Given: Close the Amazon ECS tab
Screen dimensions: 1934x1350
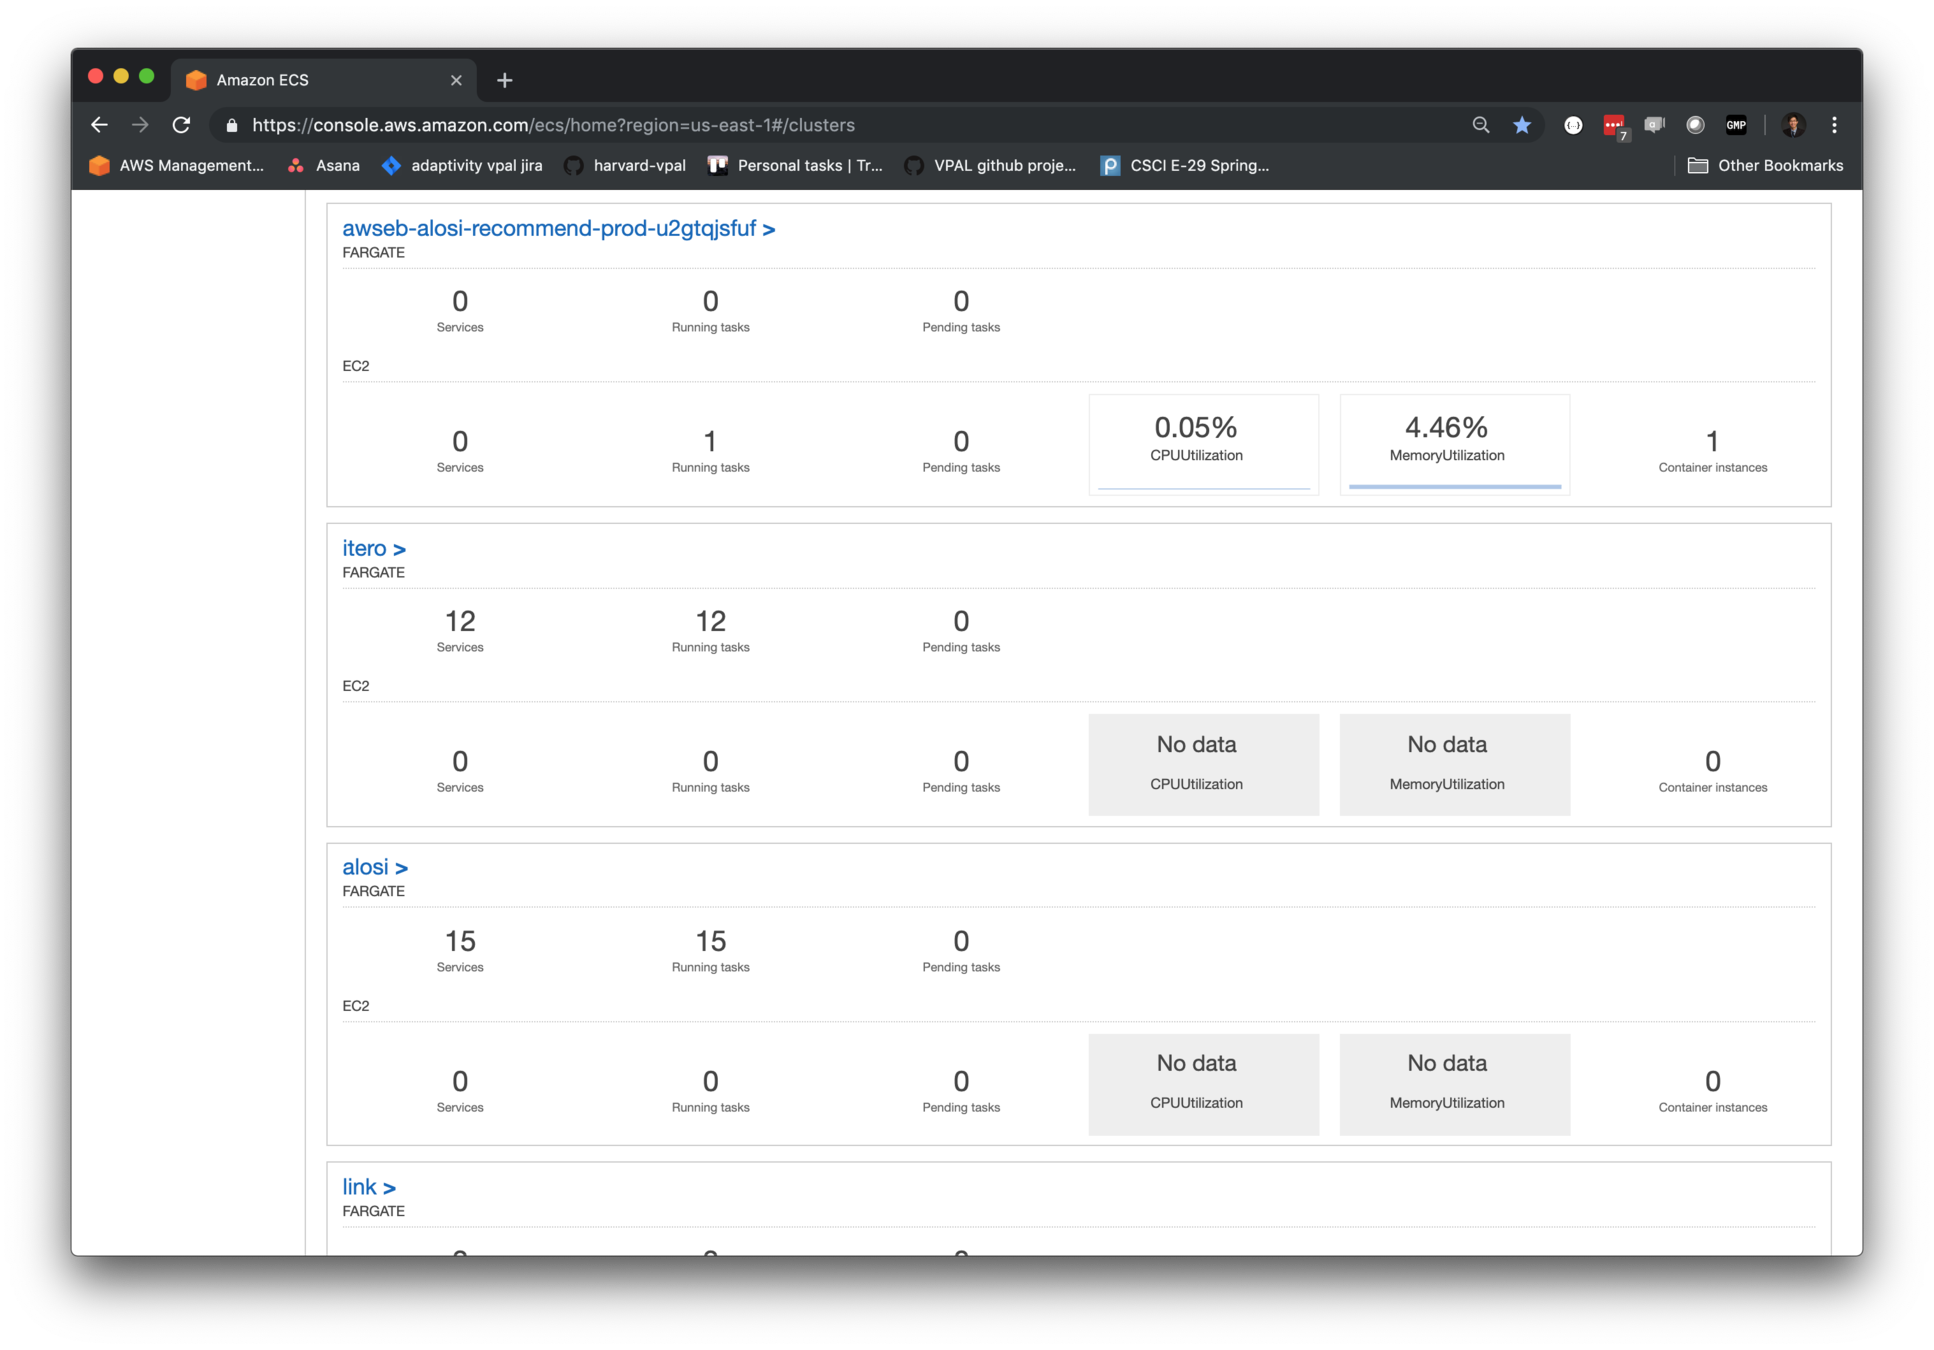Looking at the screenshot, I should coord(456,80).
